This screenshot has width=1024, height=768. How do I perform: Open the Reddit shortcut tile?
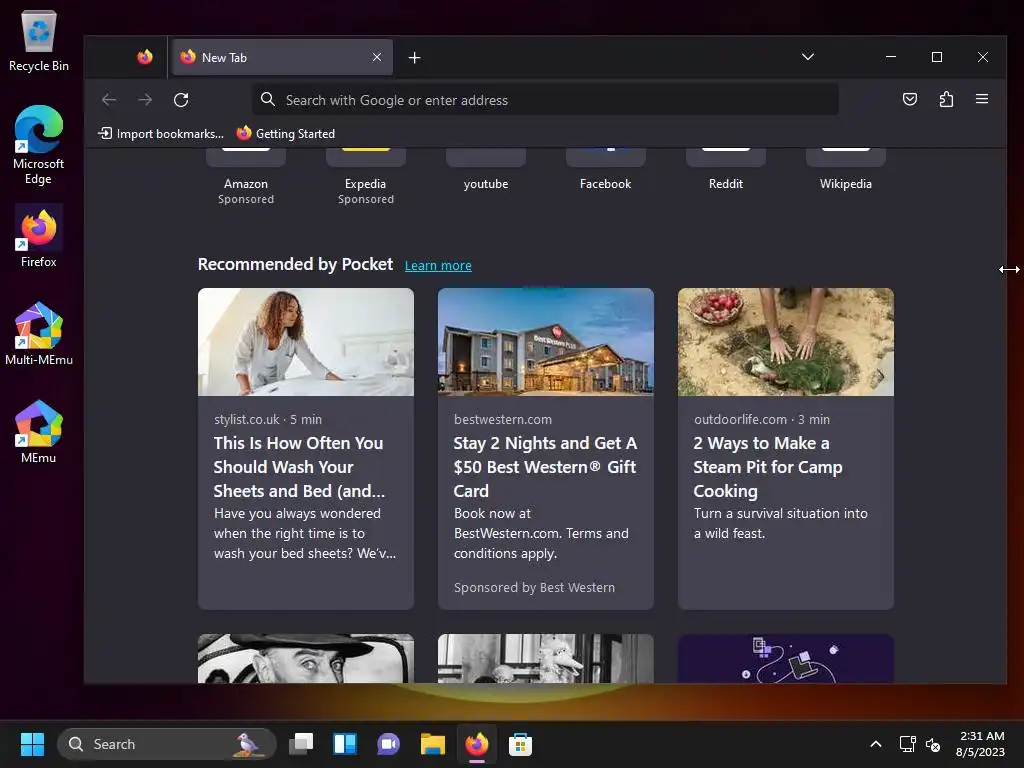(x=726, y=171)
